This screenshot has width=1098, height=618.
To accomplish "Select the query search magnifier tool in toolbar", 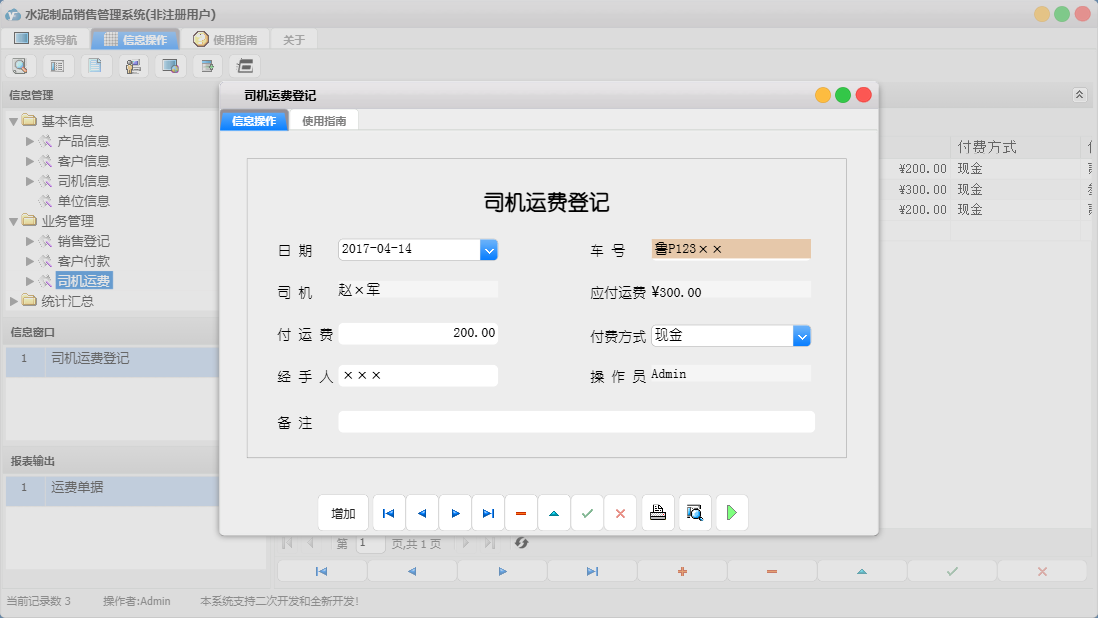I will 20,65.
